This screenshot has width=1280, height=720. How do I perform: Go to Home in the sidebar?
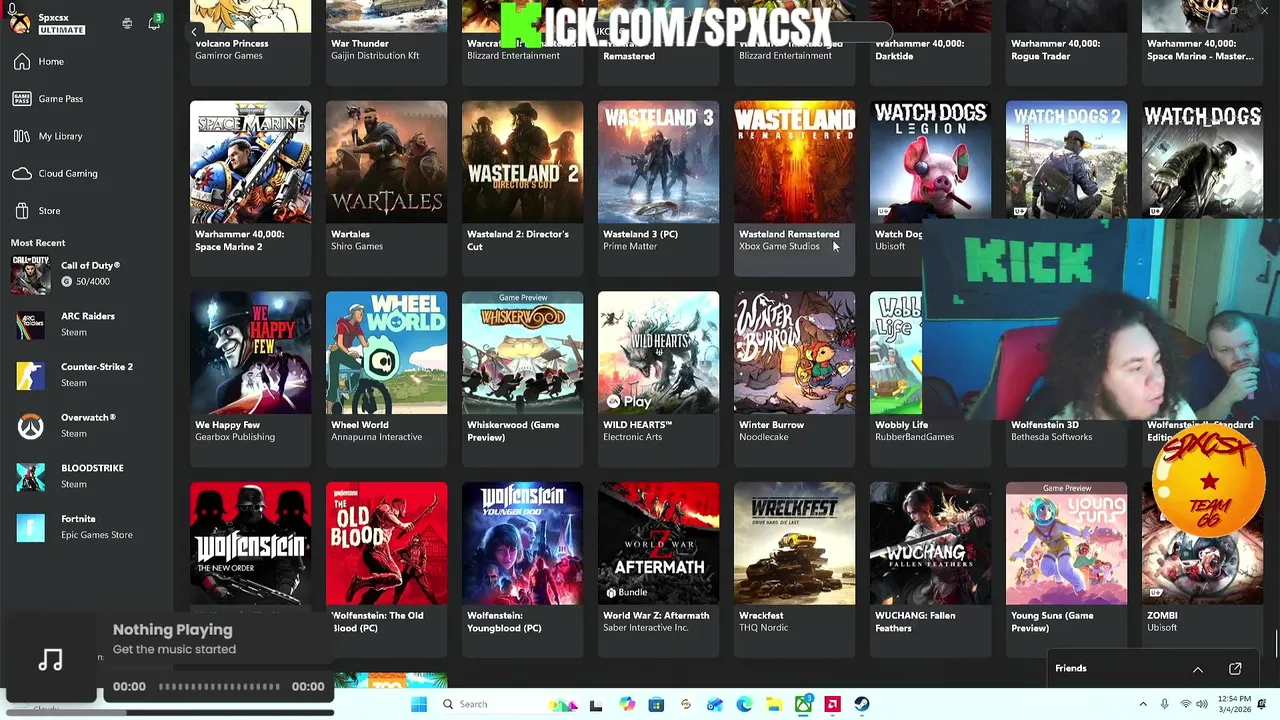click(x=85, y=62)
